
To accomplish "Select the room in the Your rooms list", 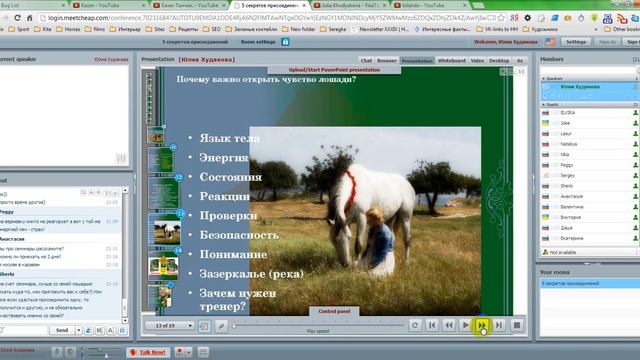I will pos(589,283).
